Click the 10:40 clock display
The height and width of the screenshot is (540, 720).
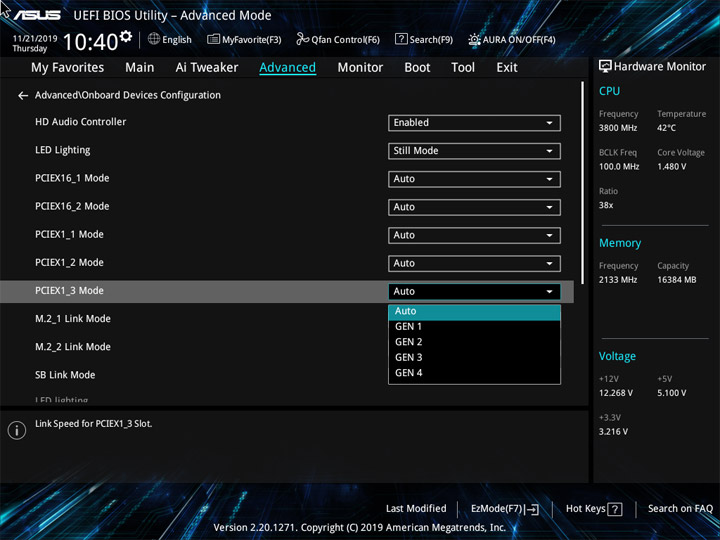click(x=90, y=42)
